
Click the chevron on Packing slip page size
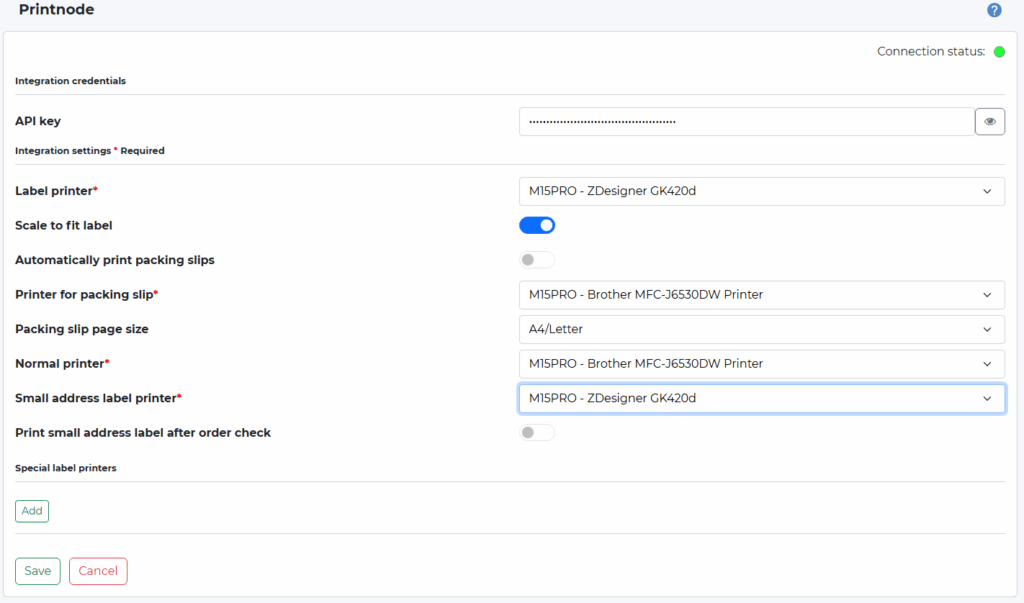[x=985, y=329]
